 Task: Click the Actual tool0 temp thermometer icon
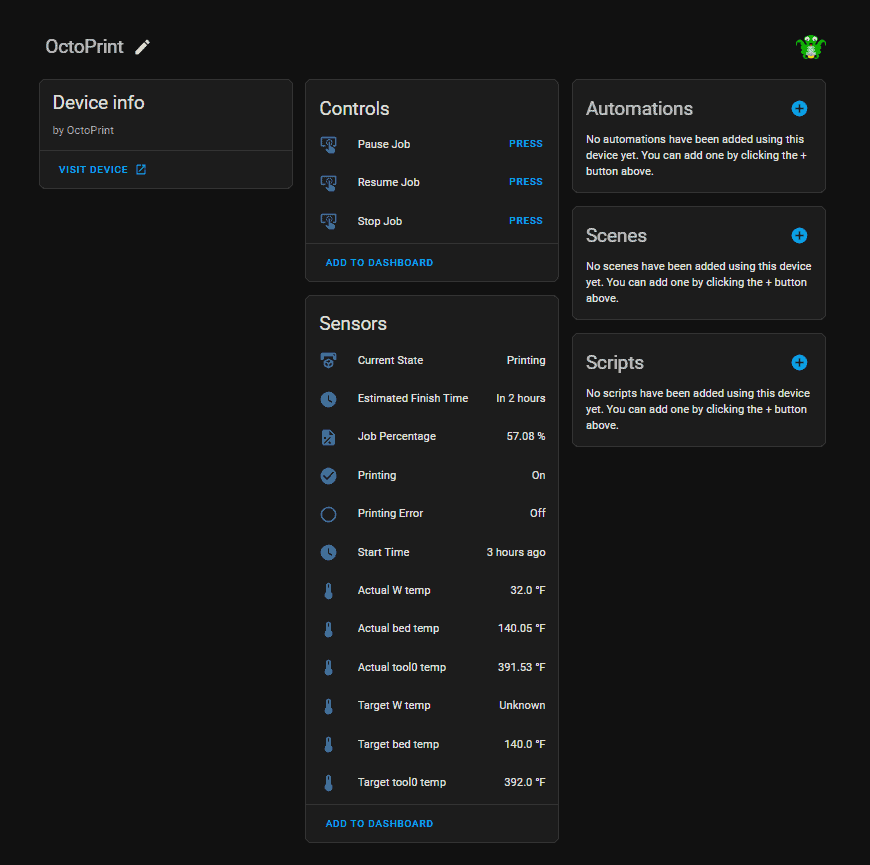pos(328,667)
